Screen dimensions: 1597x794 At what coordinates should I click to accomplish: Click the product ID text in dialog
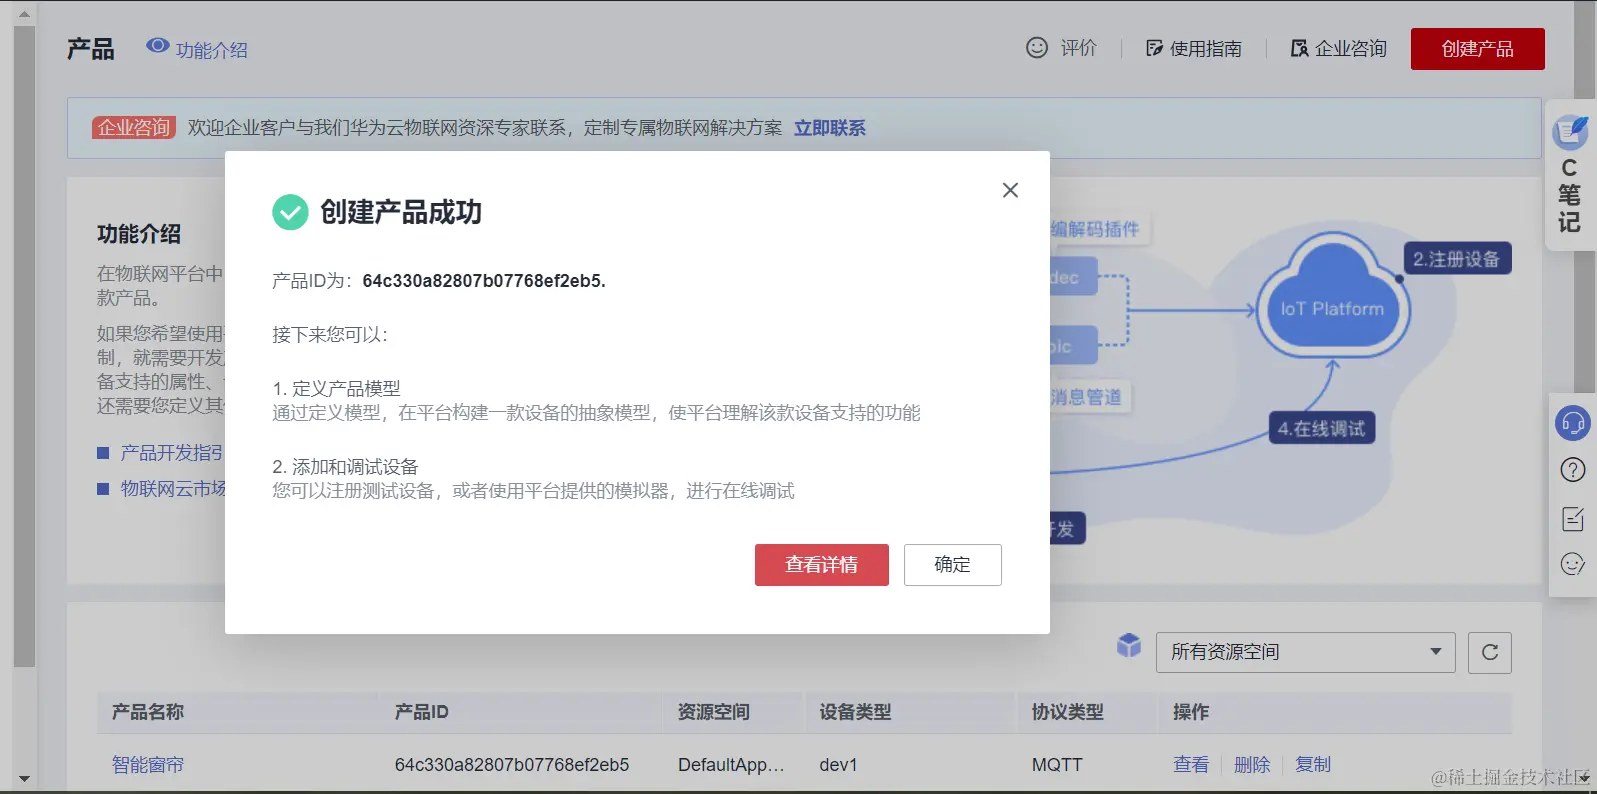[483, 281]
